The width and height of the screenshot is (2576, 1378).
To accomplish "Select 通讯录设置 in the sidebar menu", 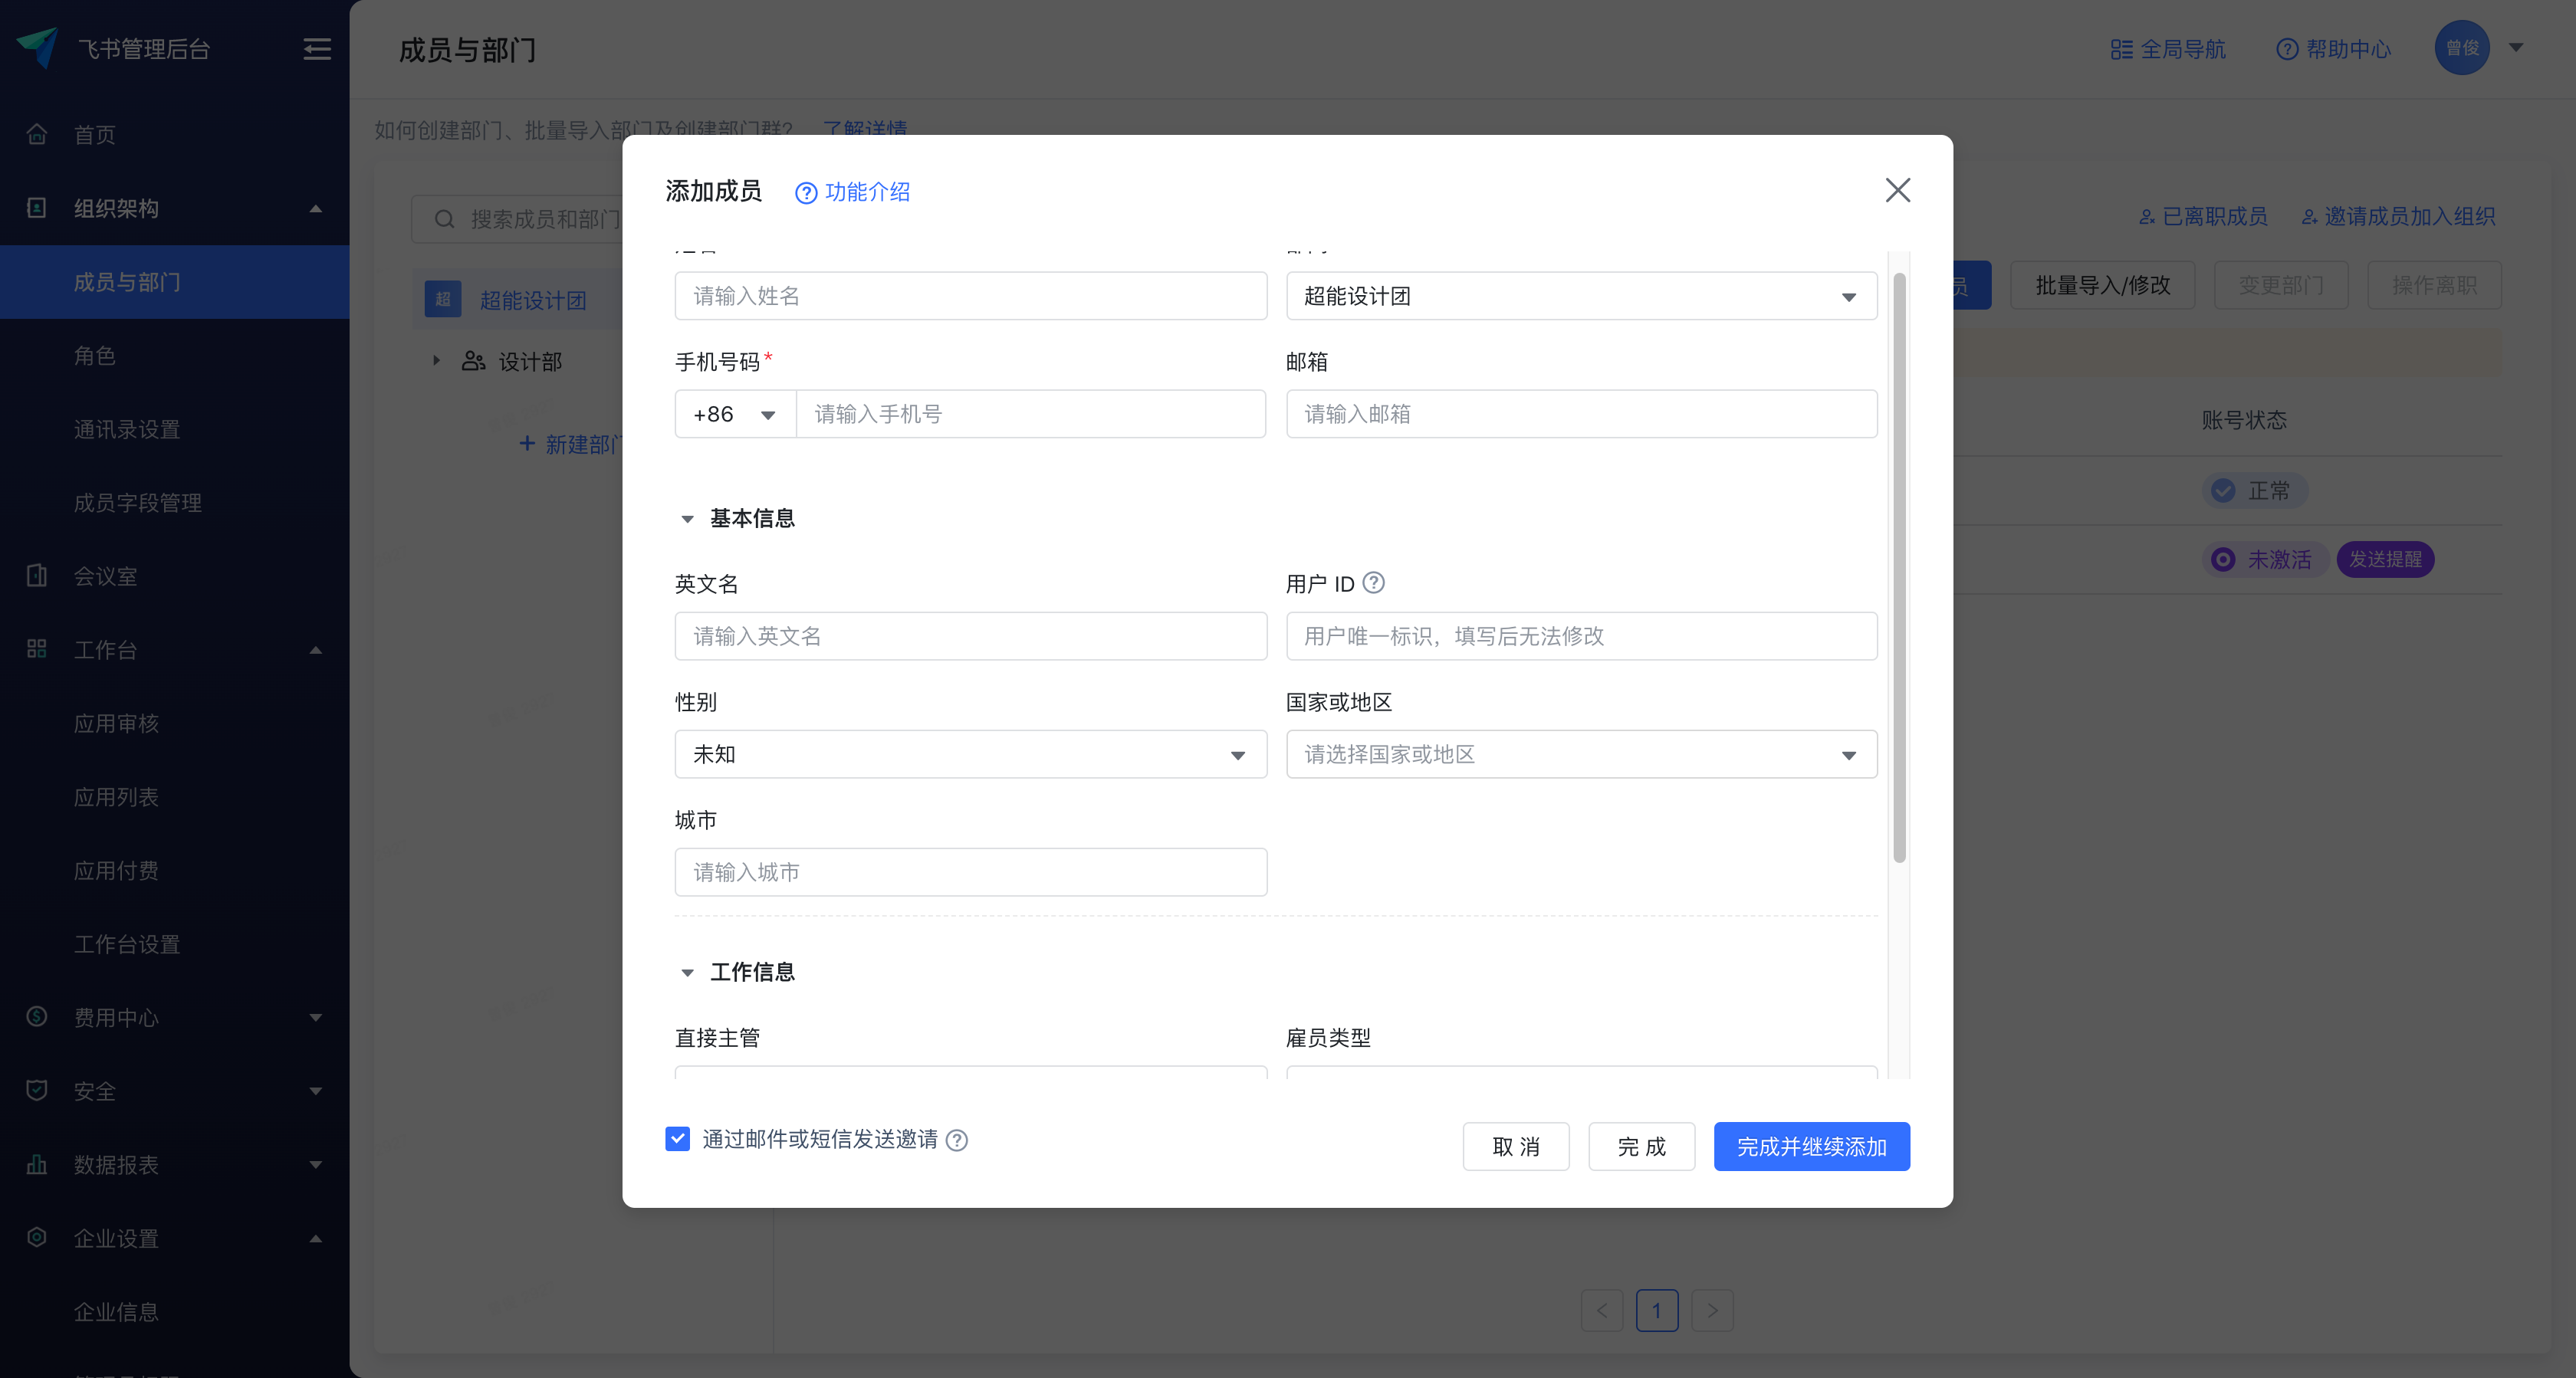I will (127, 429).
